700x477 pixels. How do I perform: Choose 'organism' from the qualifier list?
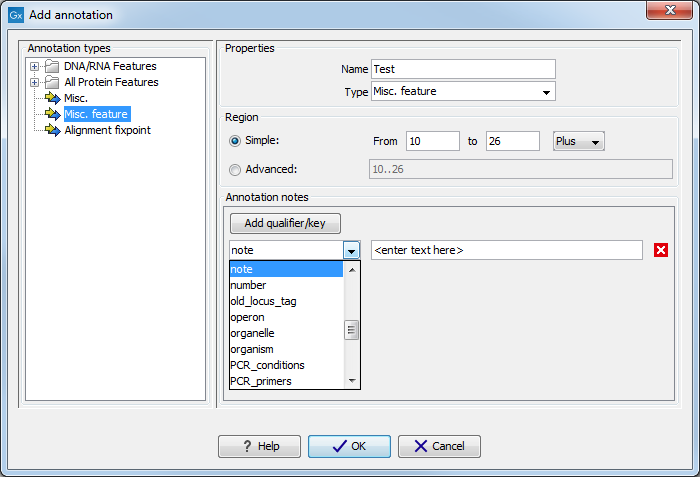point(252,349)
